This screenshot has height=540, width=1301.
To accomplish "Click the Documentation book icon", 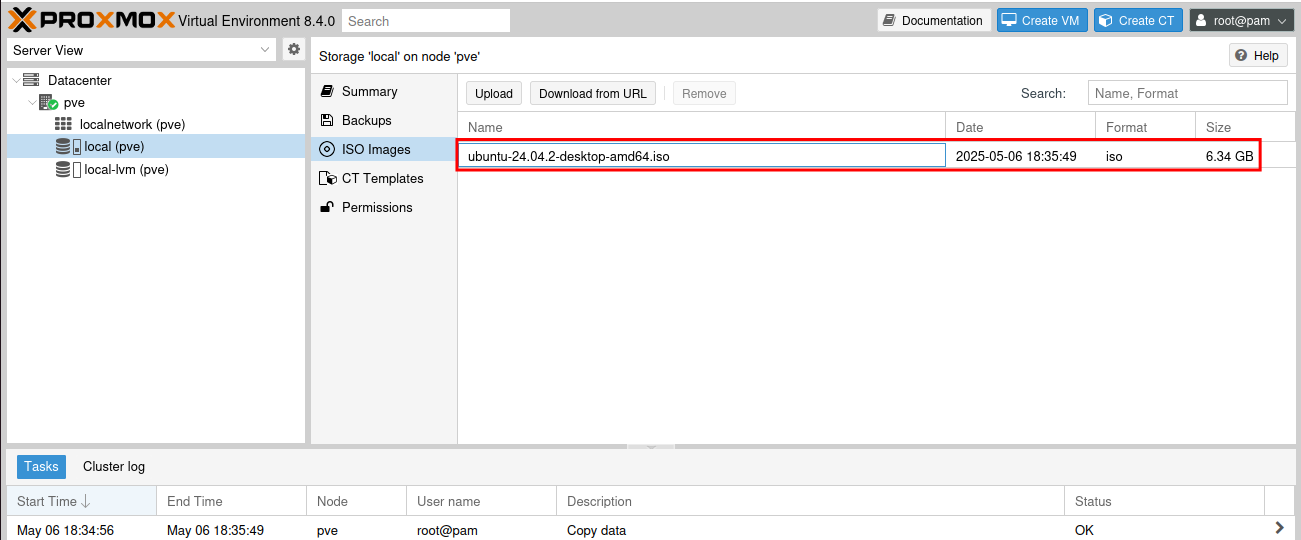I will (x=889, y=20).
